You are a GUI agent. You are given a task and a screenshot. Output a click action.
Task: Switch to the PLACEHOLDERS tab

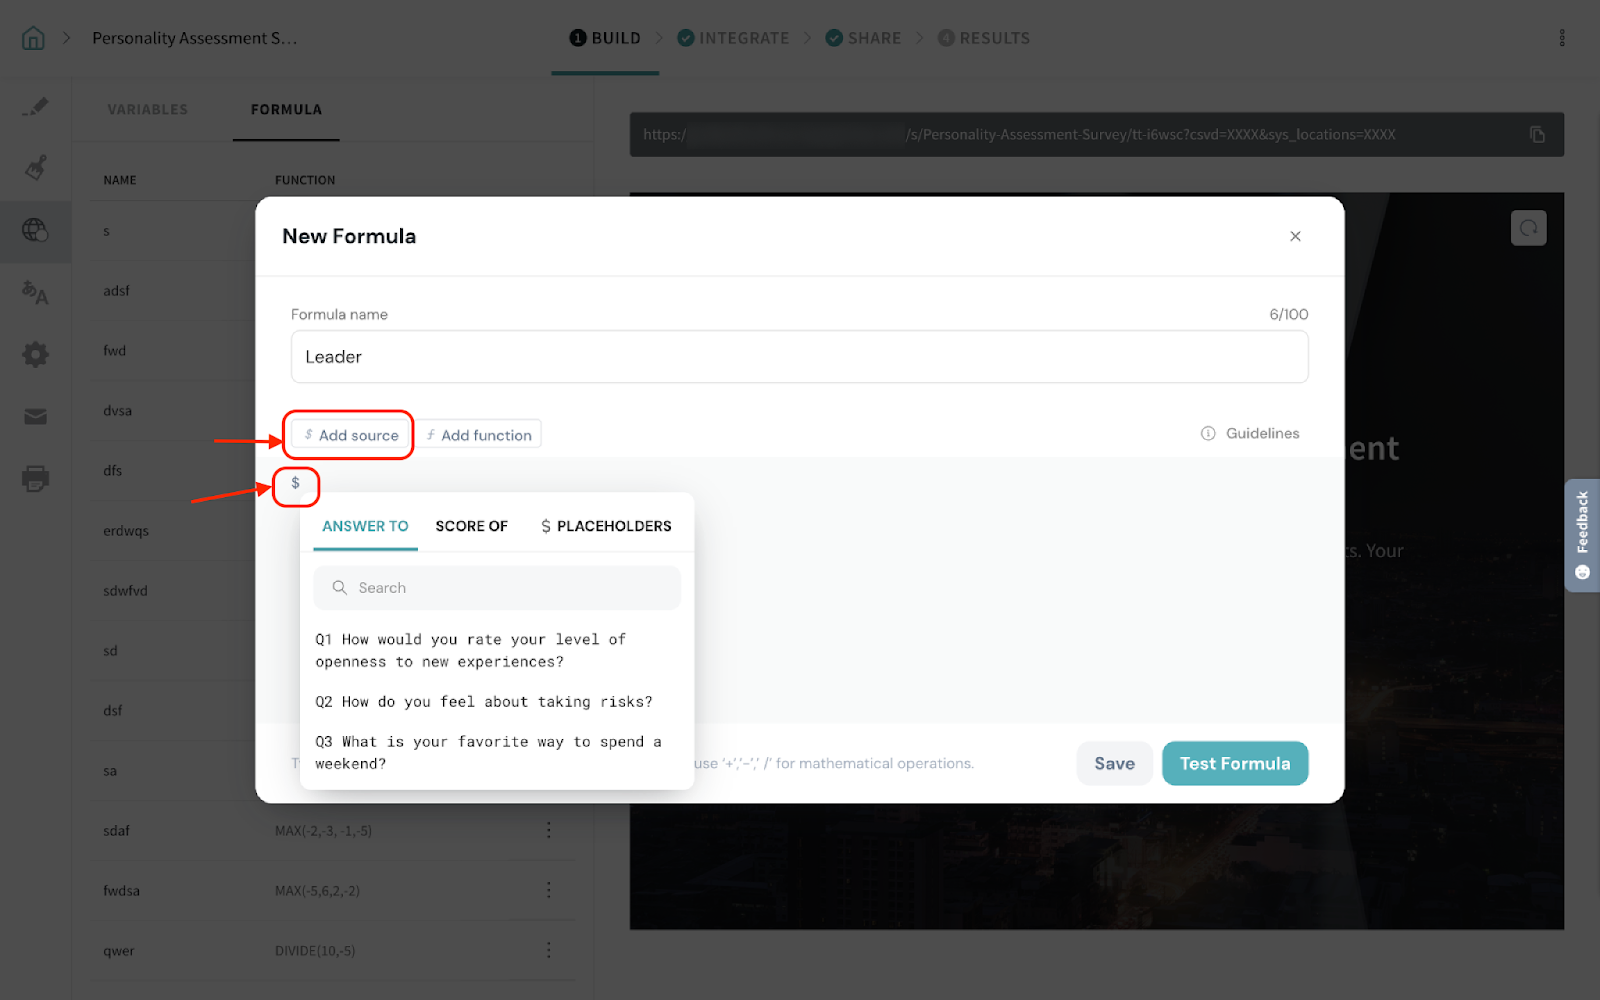point(606,526)
